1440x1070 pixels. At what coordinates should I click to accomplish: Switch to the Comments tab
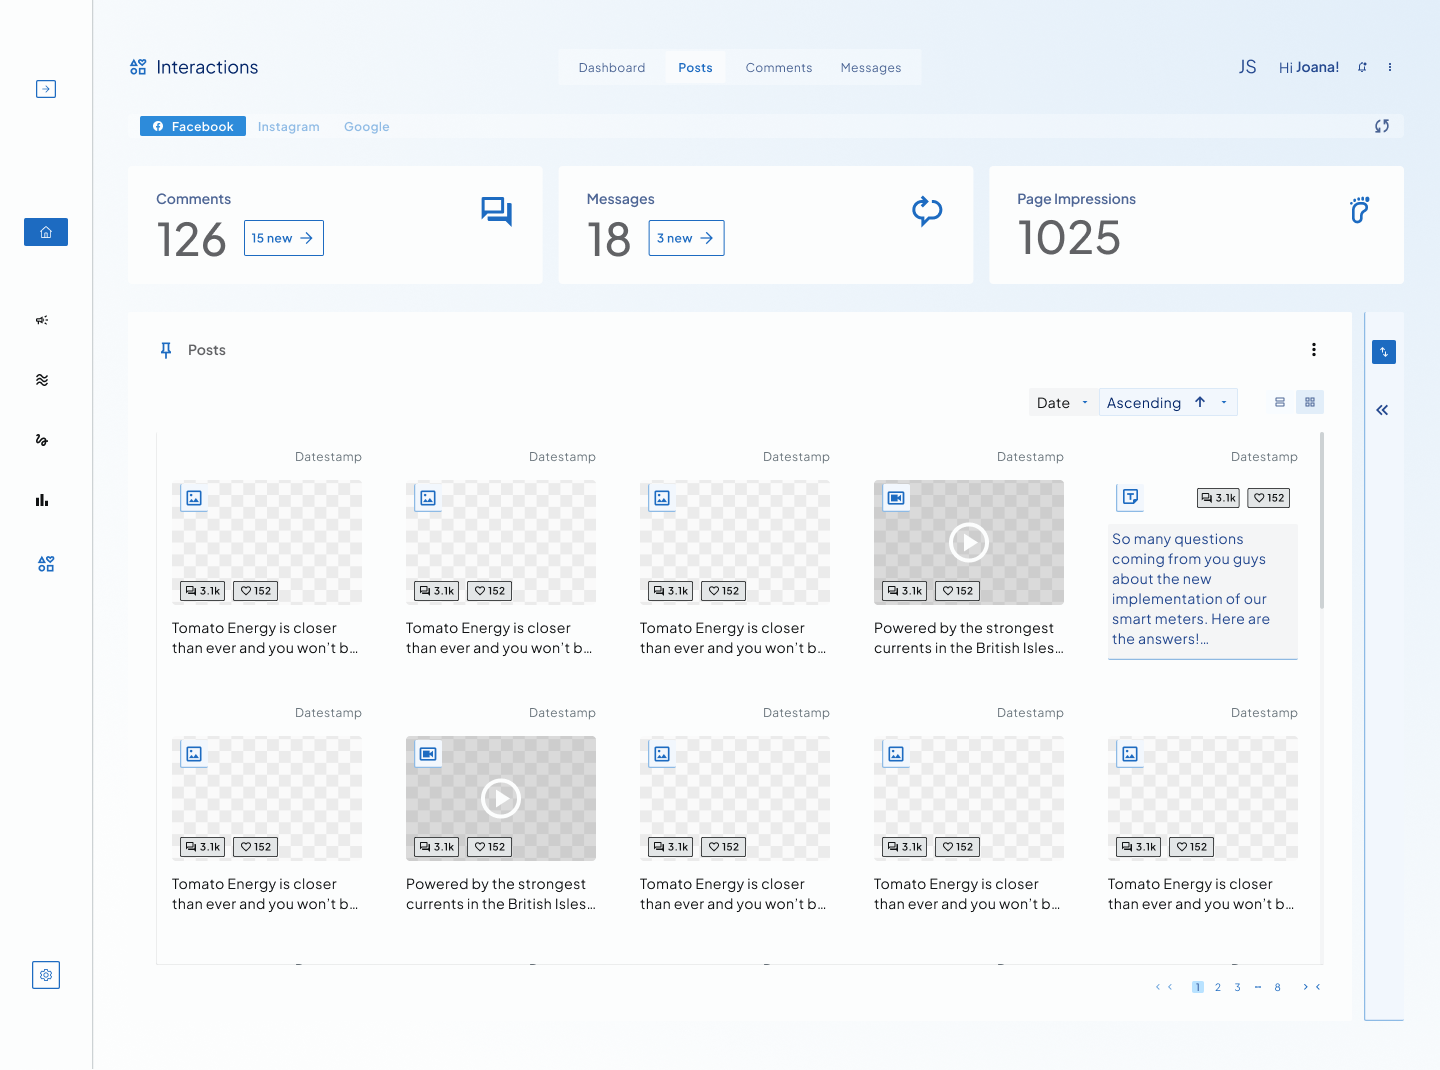pos(778,67)
